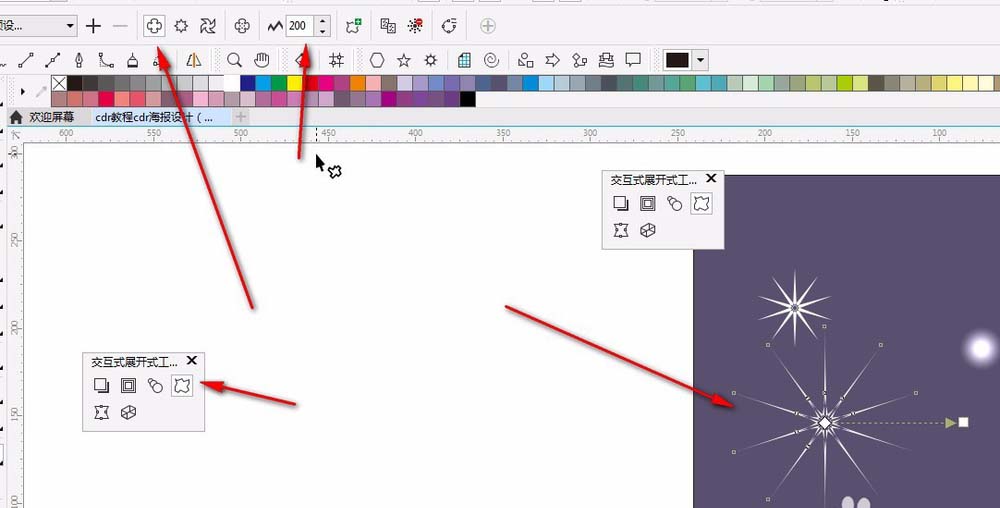This screenshot has height=508, width=1000.
Task: Select the spiral tool
Action: (x=492, y=61)
